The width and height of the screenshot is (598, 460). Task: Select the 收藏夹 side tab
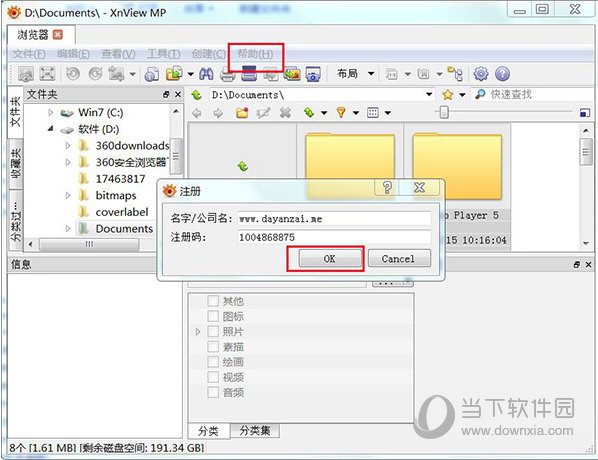pos(16,163)
